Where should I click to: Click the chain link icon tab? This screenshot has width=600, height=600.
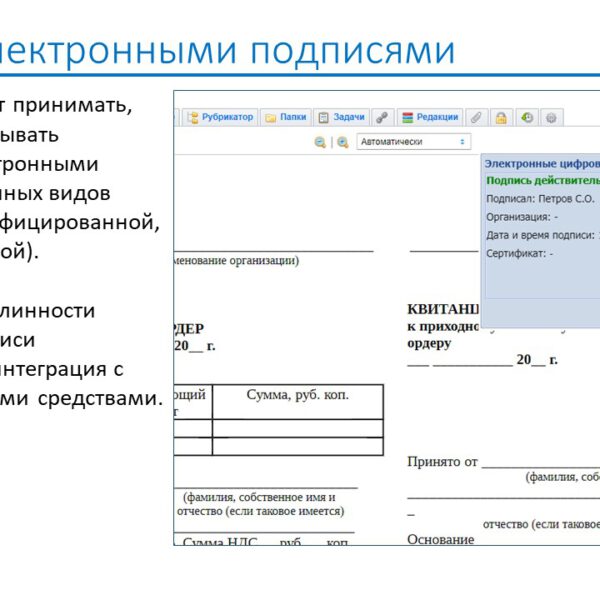pos(383,117)
